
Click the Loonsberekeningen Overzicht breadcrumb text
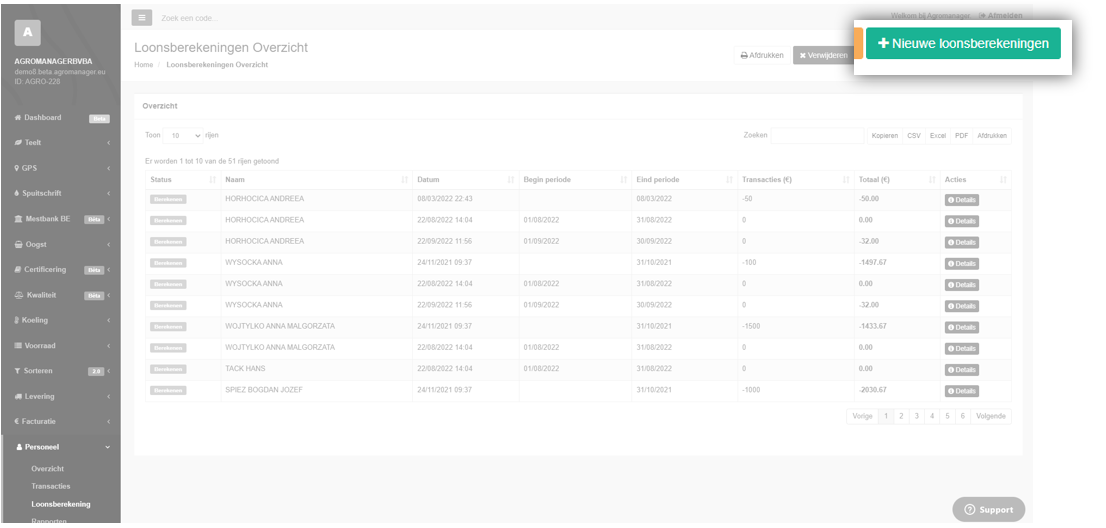point(217,64)
